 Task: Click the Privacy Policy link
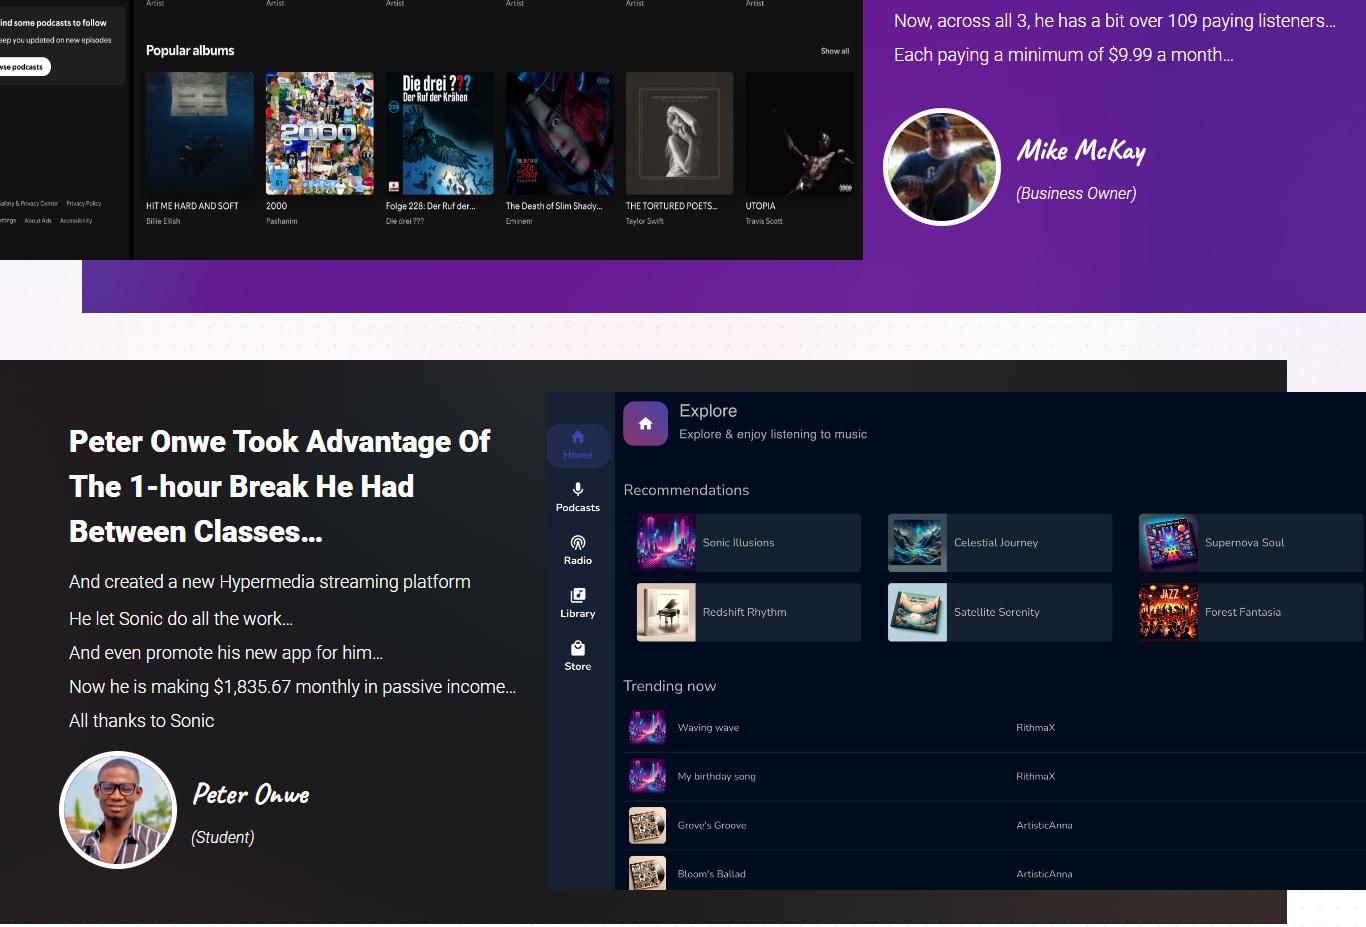click(84, 203)
